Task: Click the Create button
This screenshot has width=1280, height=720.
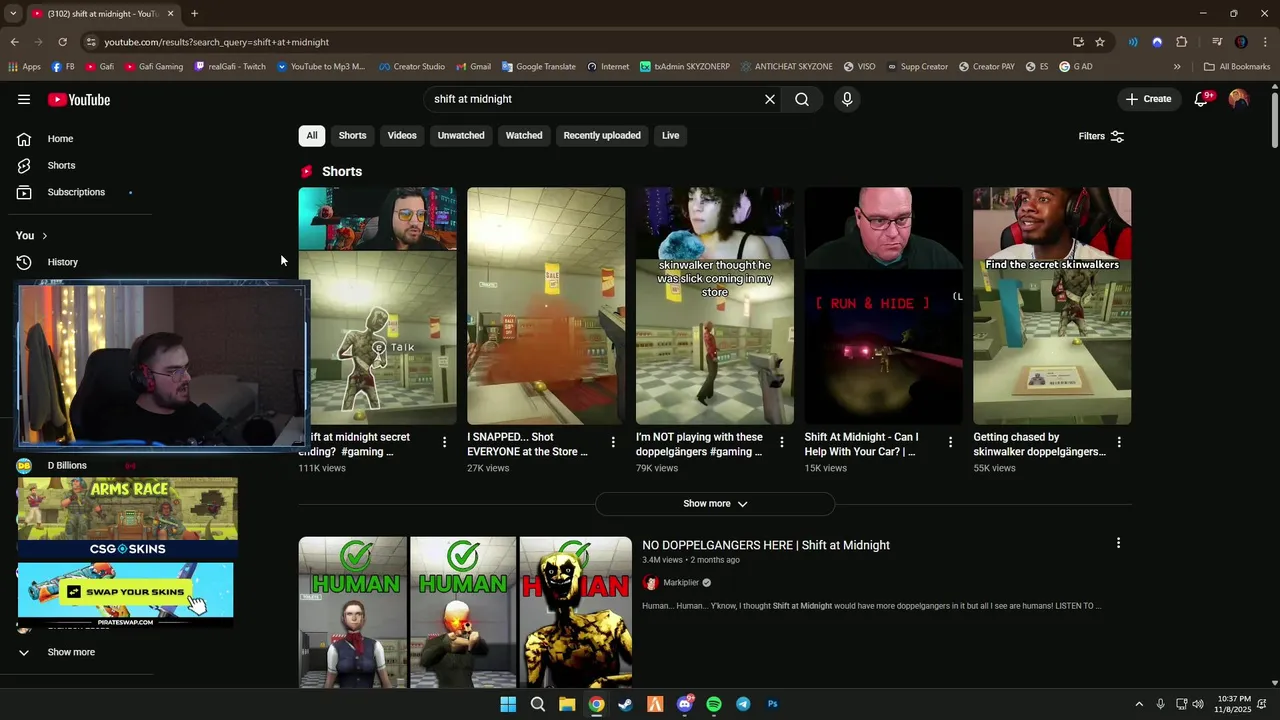Action: [x=1148, y=99]
